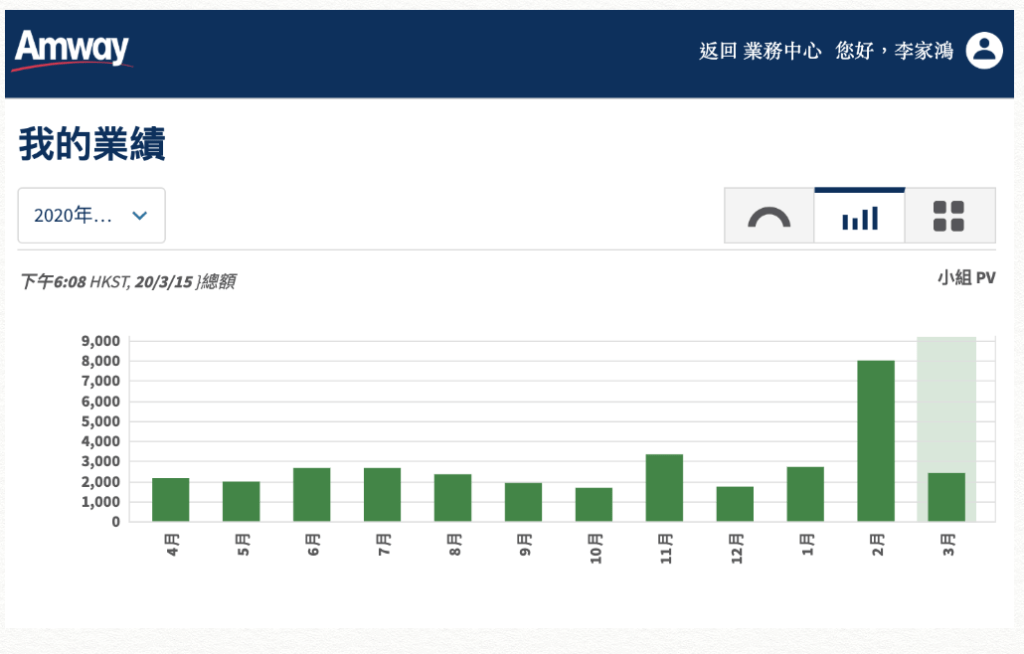Click the Amway logo
This screenshot has width=1024, height=654.
[72, 50]
